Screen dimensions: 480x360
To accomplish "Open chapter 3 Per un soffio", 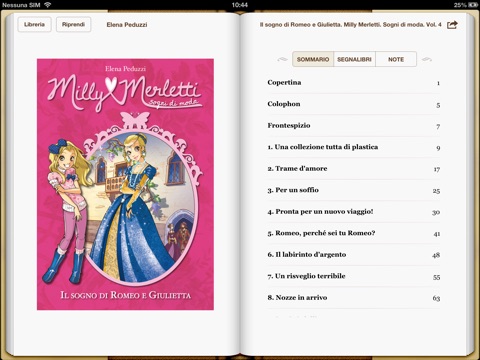I will point(353,190).
